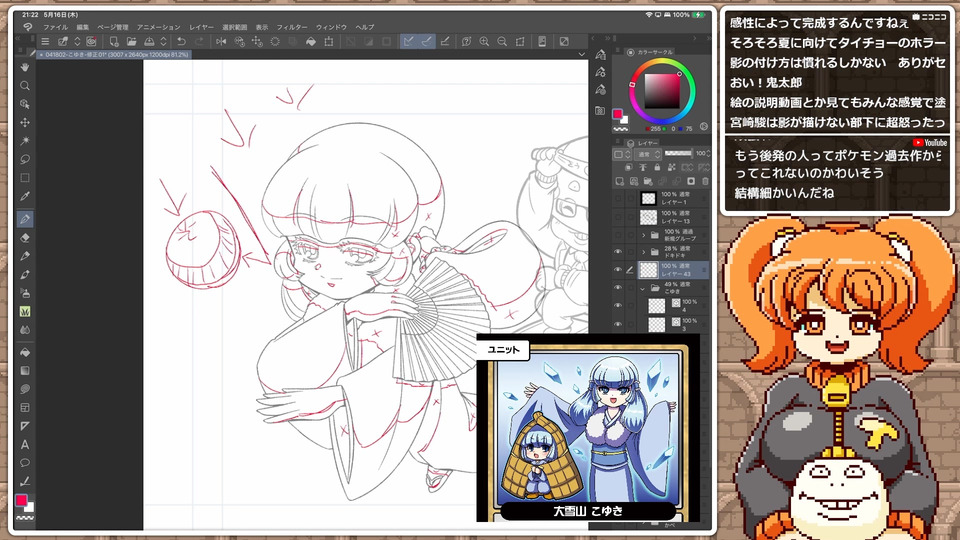Select the Text tool
Screen dimensions: 960x540
(24, 444)
